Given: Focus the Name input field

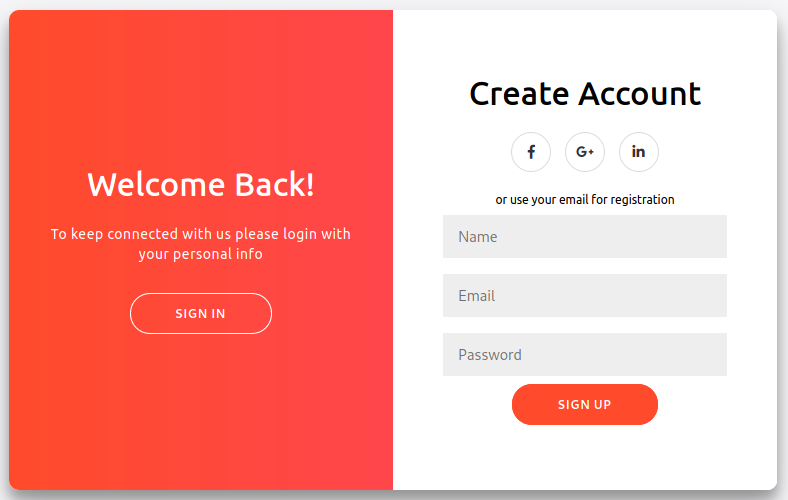Looking at the screenshot, I should point(584,237).
